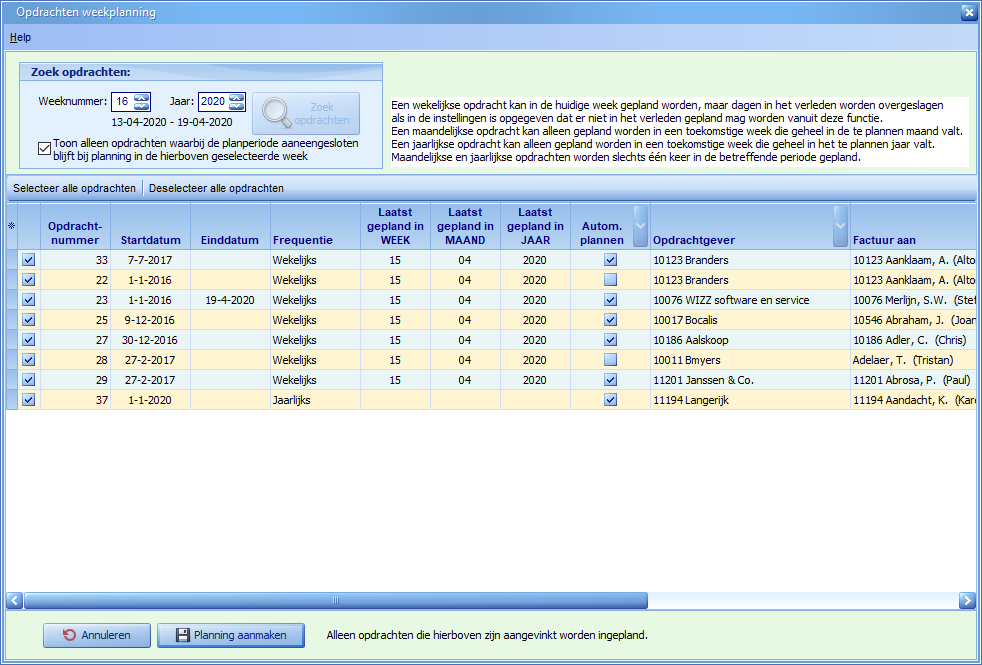This screenshot has width=982, height=665.
Task: Click the horizontal scrollbar thumb
Action: tap(336, 601)
